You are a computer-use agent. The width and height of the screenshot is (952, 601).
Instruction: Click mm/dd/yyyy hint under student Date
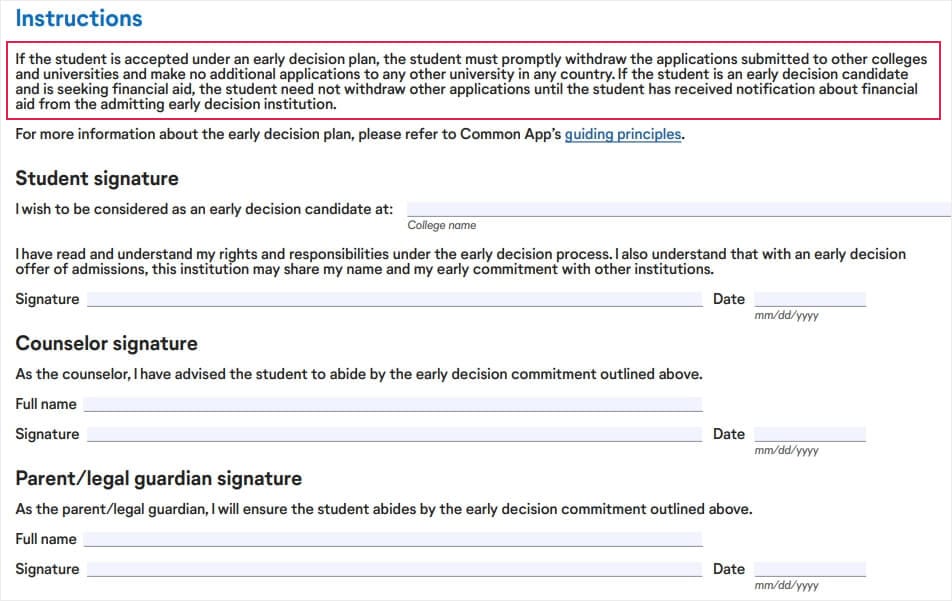coord(786,316)
